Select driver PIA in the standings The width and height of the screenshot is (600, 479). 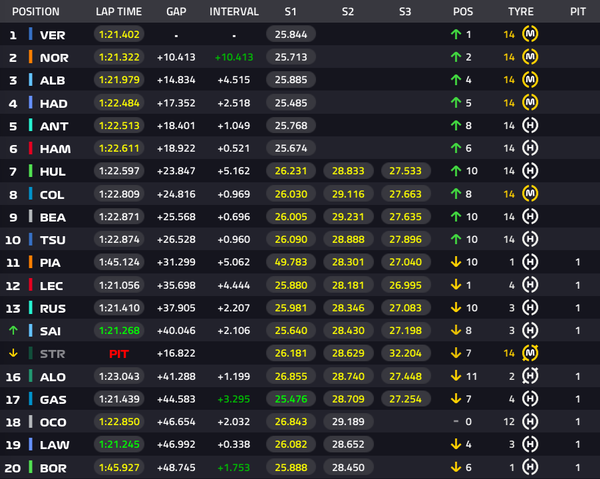click(x=50, y=263)
